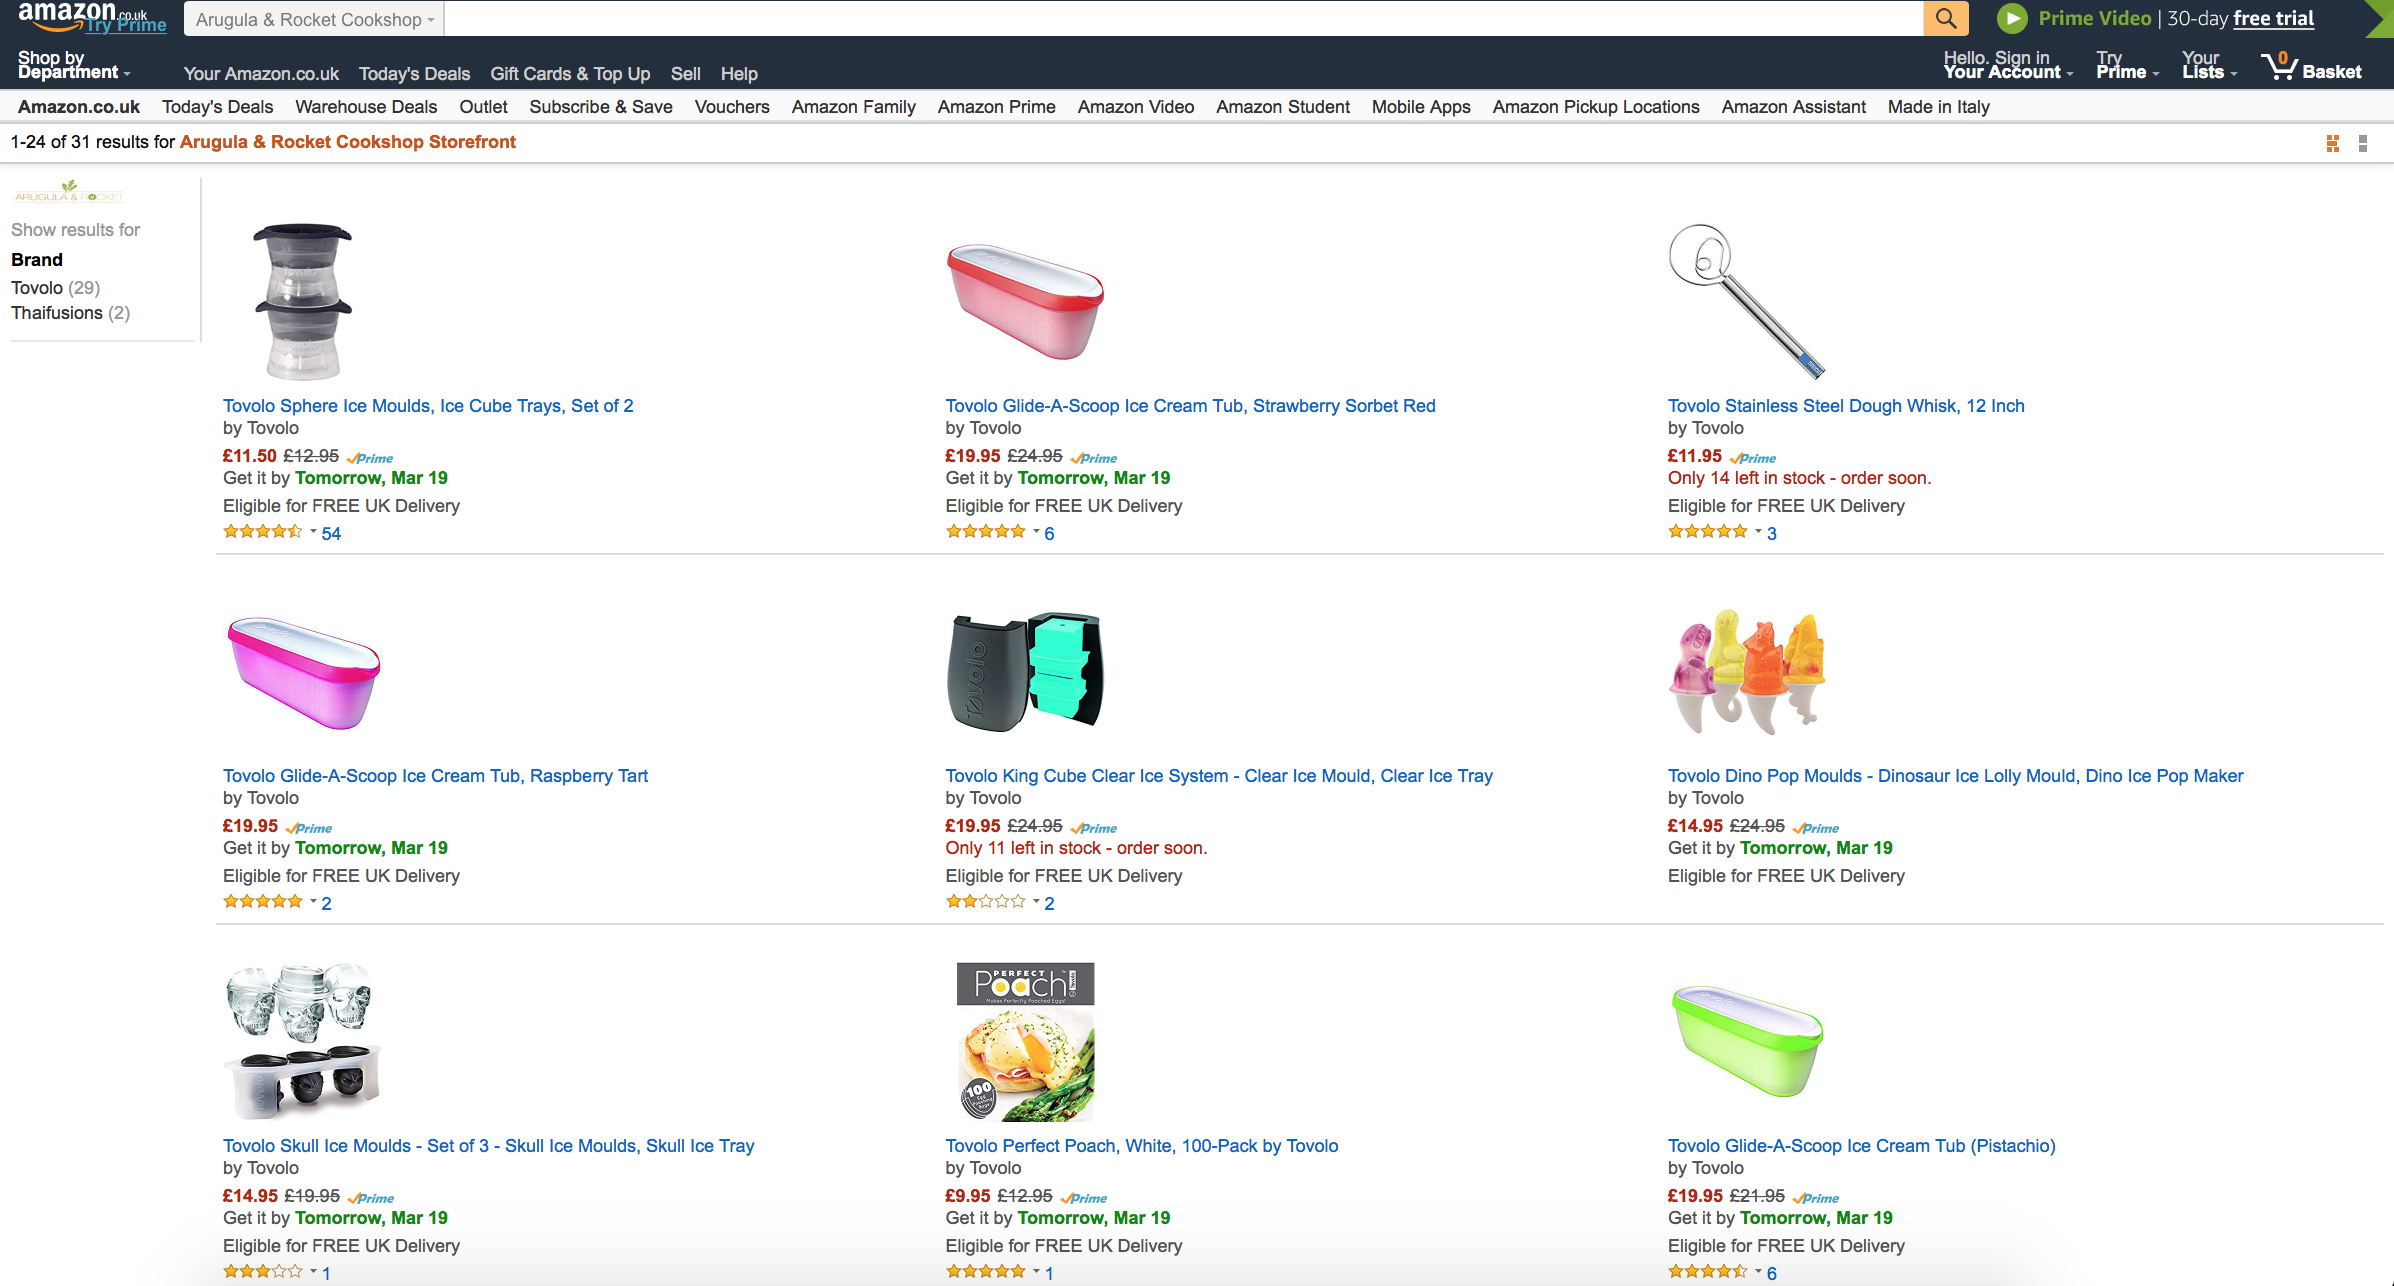Screen dimensions: 2394x1286
Task: Click the pink Raspberry Tart tub image
Action: pyautogui.click(x=304, y=672)
